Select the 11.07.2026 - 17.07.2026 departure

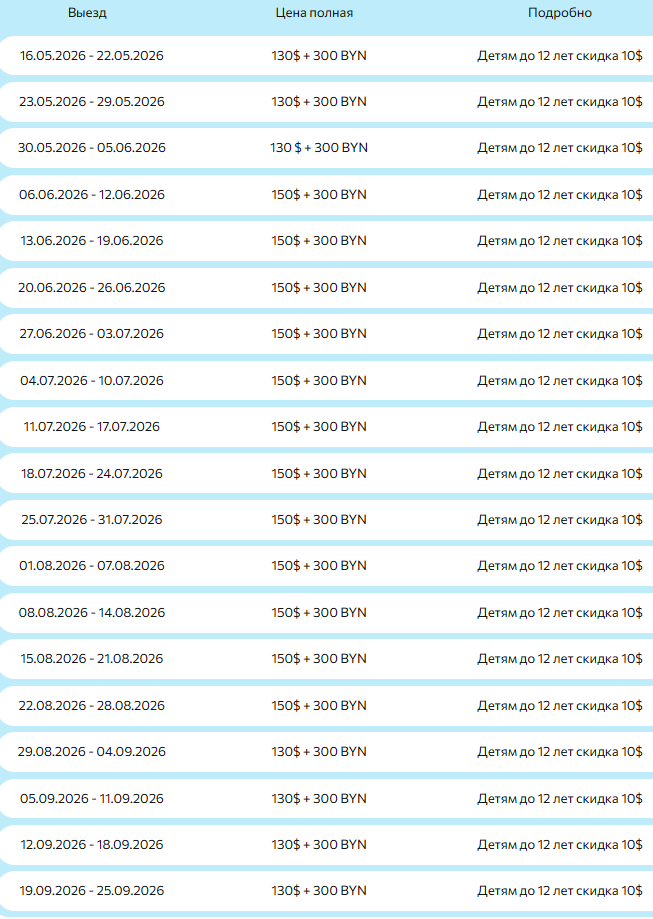click(92, 427)
